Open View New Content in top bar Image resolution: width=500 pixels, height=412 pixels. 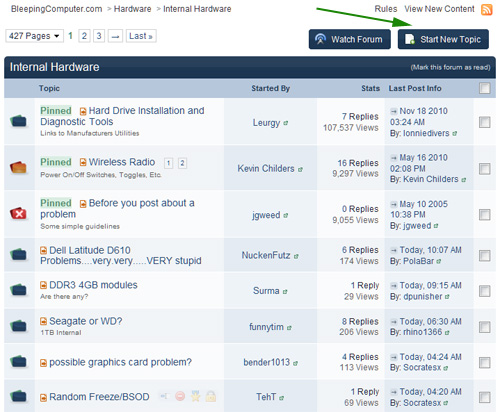tap(439, 9)
